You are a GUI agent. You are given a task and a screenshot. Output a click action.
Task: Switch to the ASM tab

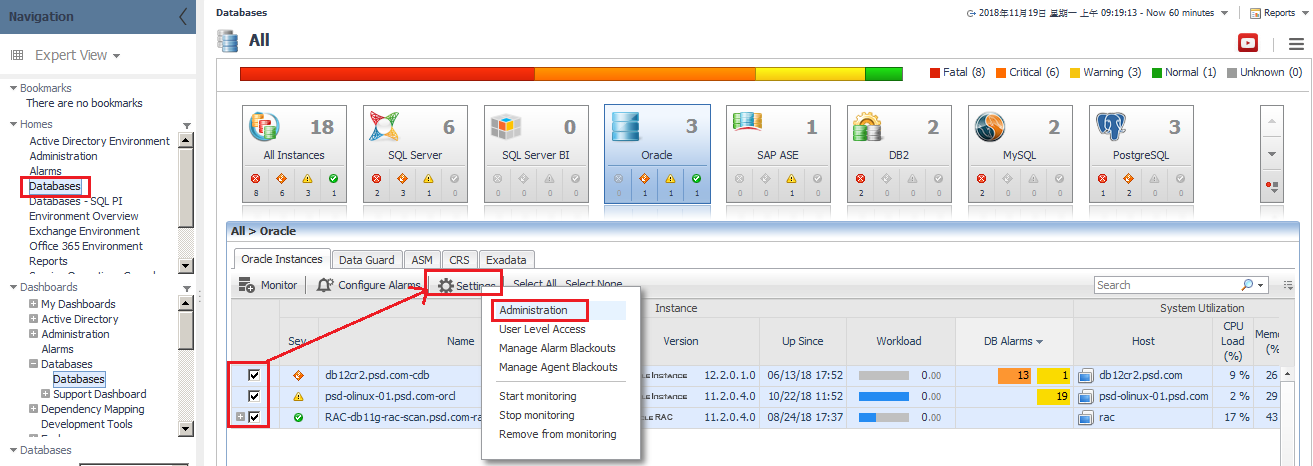[x=422, y=259]
